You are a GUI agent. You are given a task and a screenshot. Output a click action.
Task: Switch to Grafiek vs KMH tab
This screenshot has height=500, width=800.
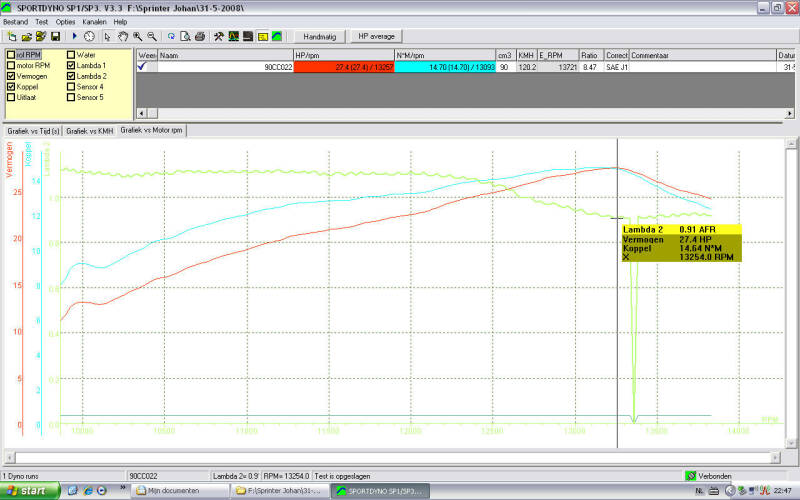point(89,130)
